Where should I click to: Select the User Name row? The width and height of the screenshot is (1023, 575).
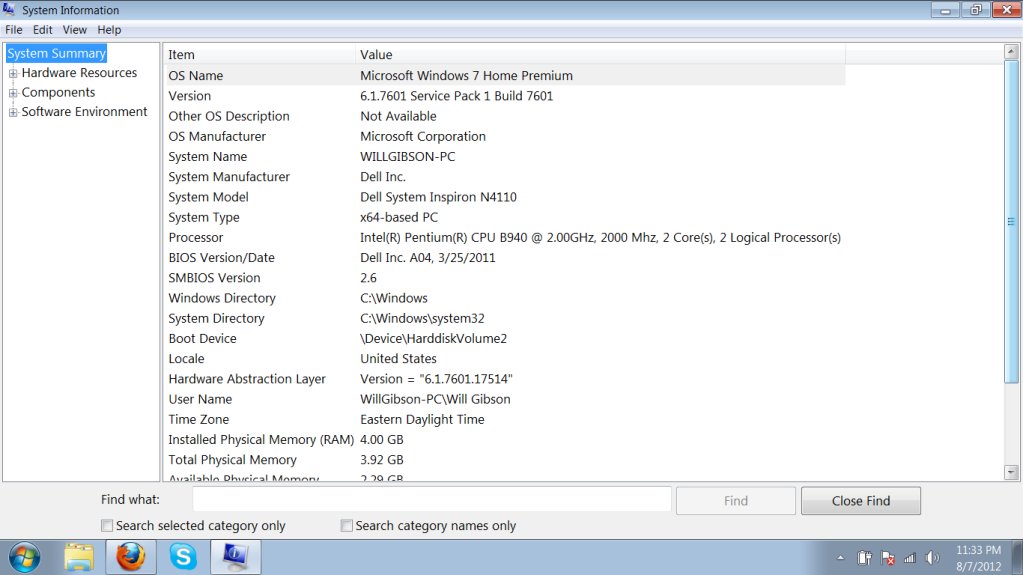tap(506, 399)
